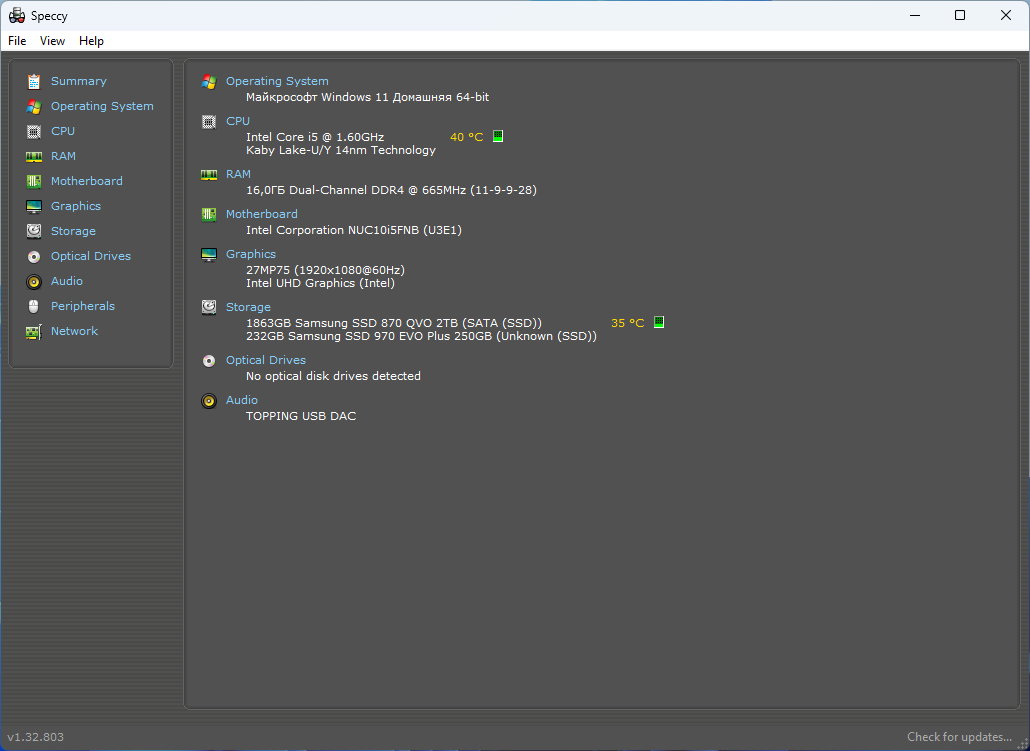1030x751 pixels.
Task: Open the File menu
Action: (17, 41)
